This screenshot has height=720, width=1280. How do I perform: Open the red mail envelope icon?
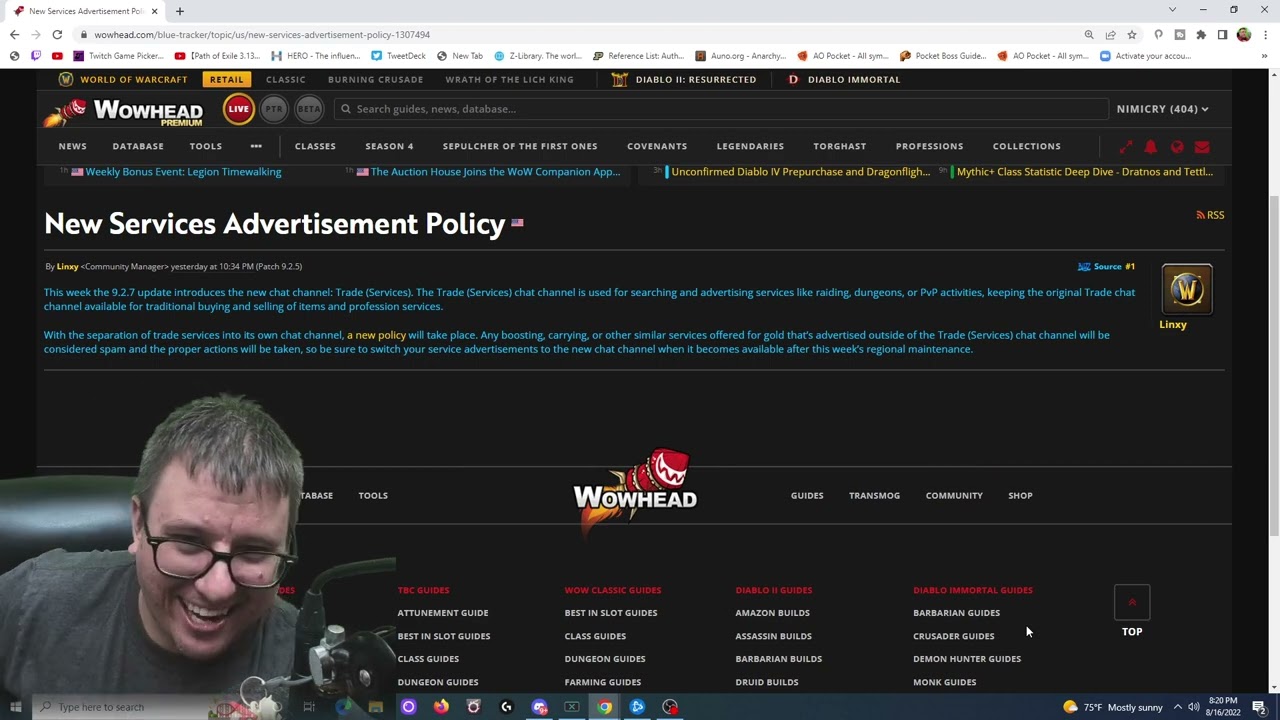pos(1202,147)
